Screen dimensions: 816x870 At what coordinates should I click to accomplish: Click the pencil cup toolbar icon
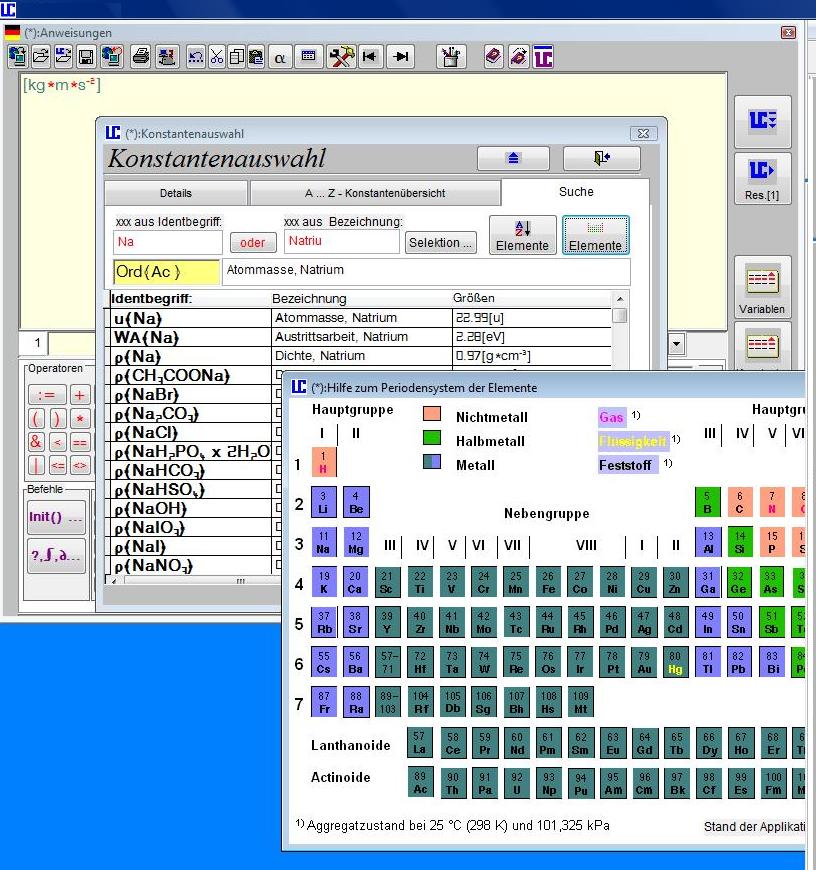point(450,57)
